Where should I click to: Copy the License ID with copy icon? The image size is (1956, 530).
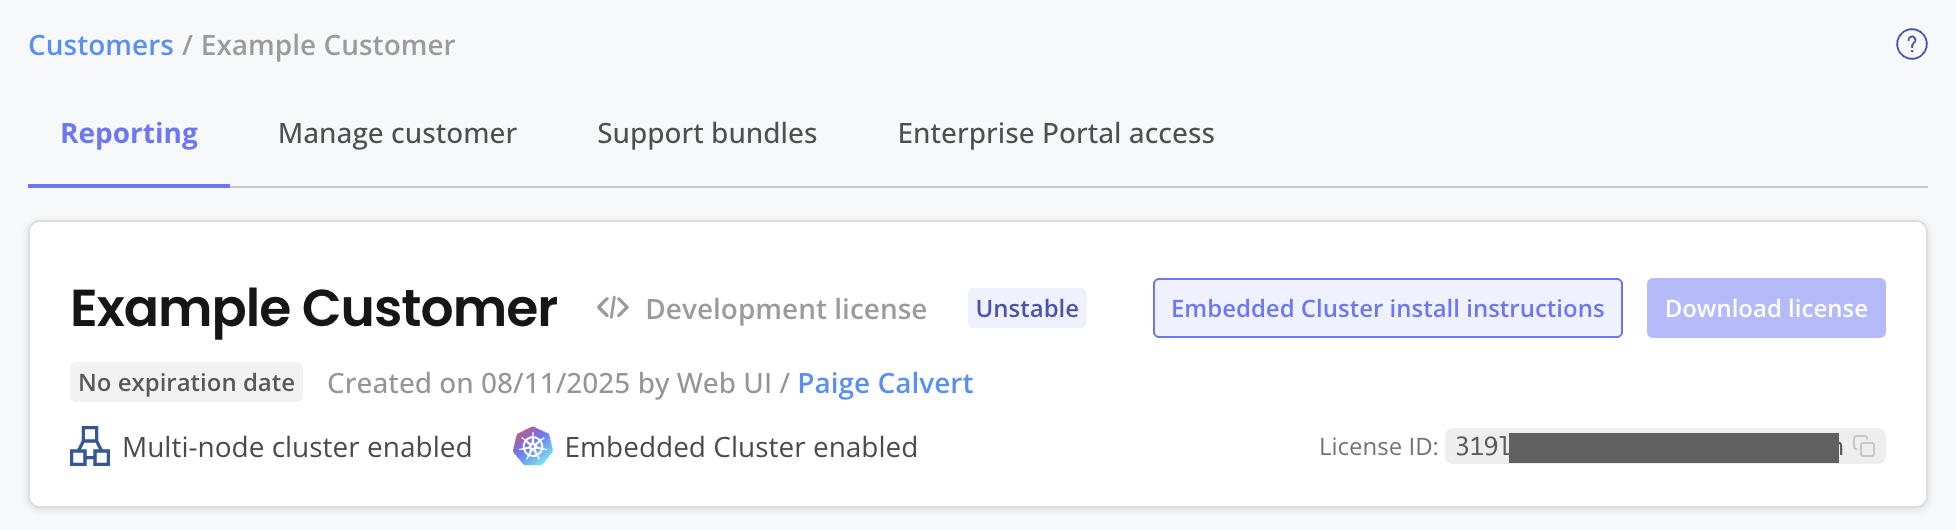[1864, 446]
